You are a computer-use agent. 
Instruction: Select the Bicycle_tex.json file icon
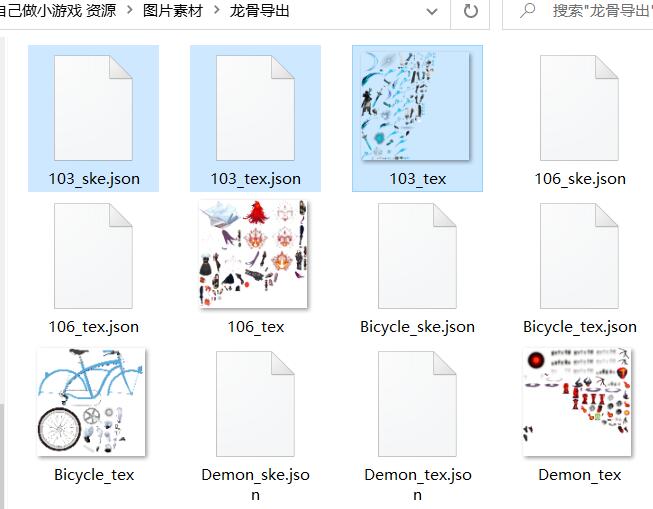[x=579, y=256]
